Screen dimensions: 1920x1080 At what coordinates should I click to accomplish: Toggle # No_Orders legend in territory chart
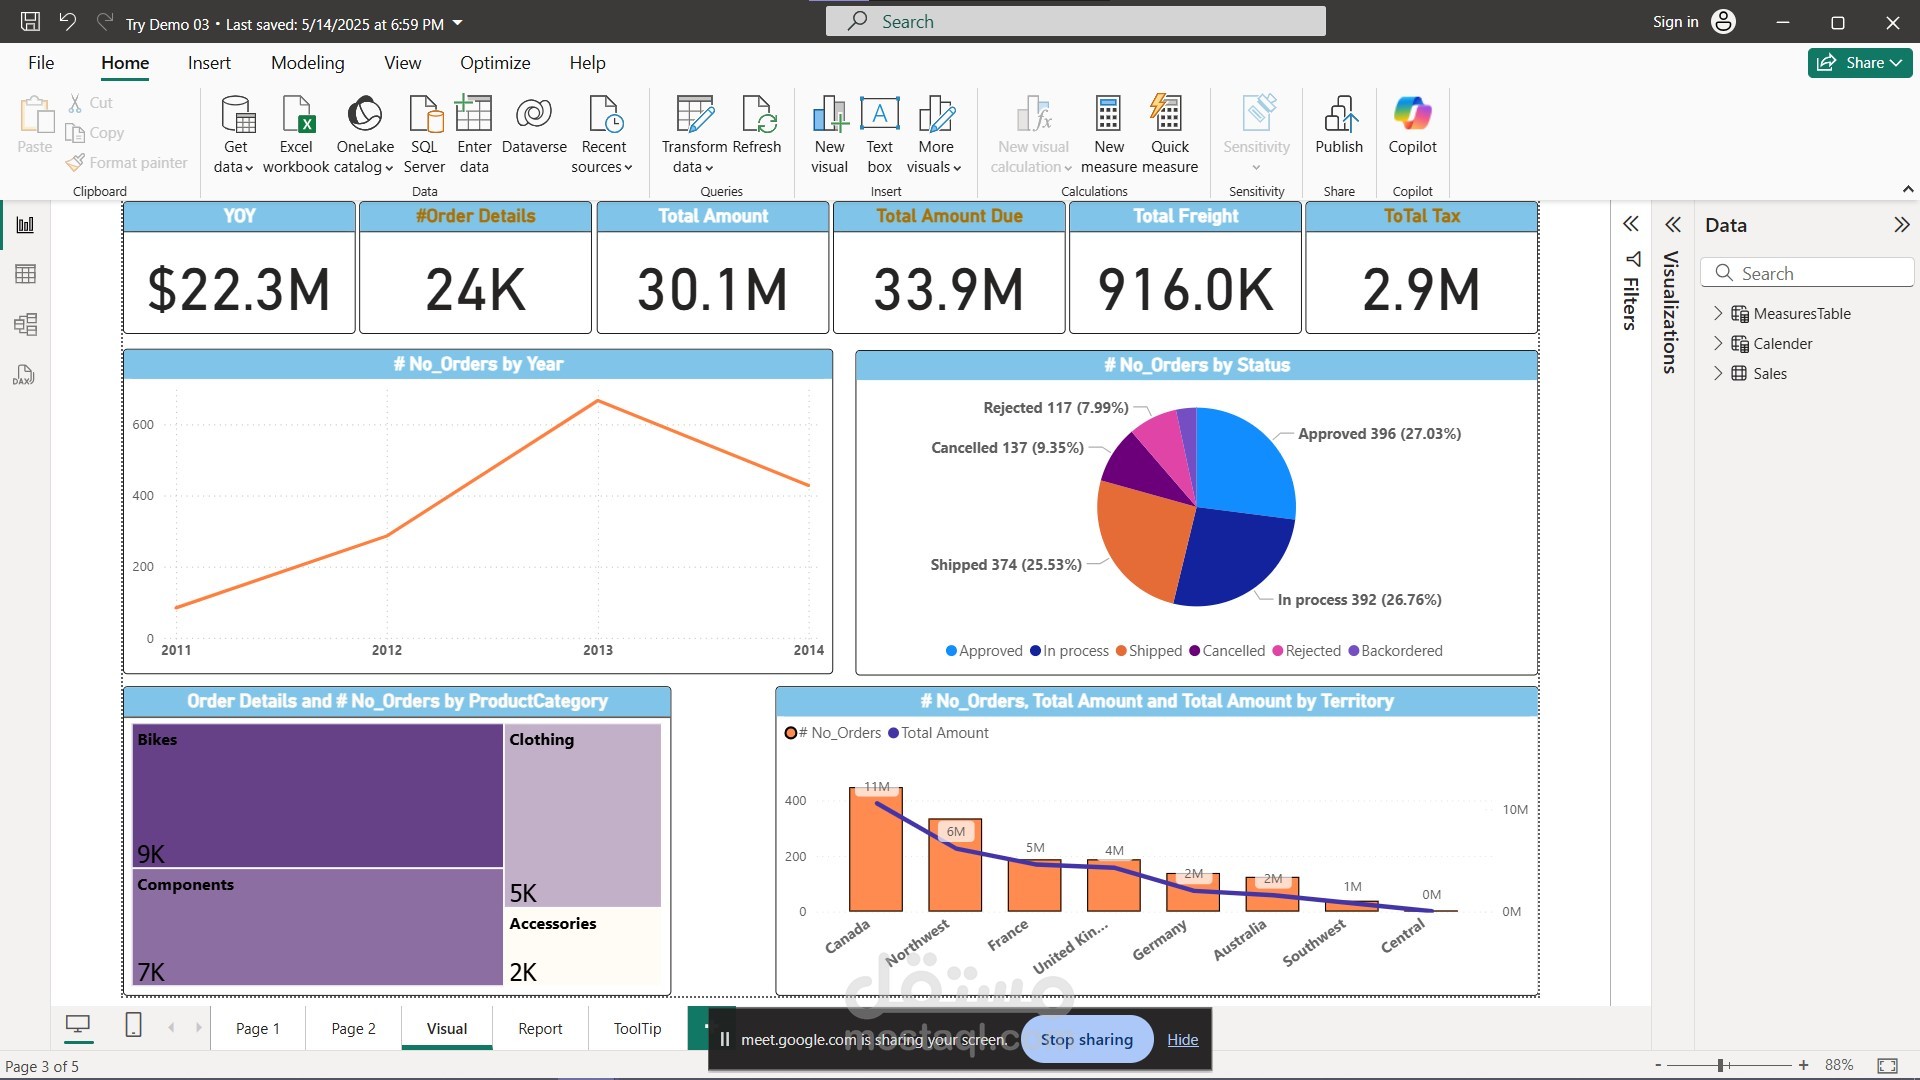[833, 733]
